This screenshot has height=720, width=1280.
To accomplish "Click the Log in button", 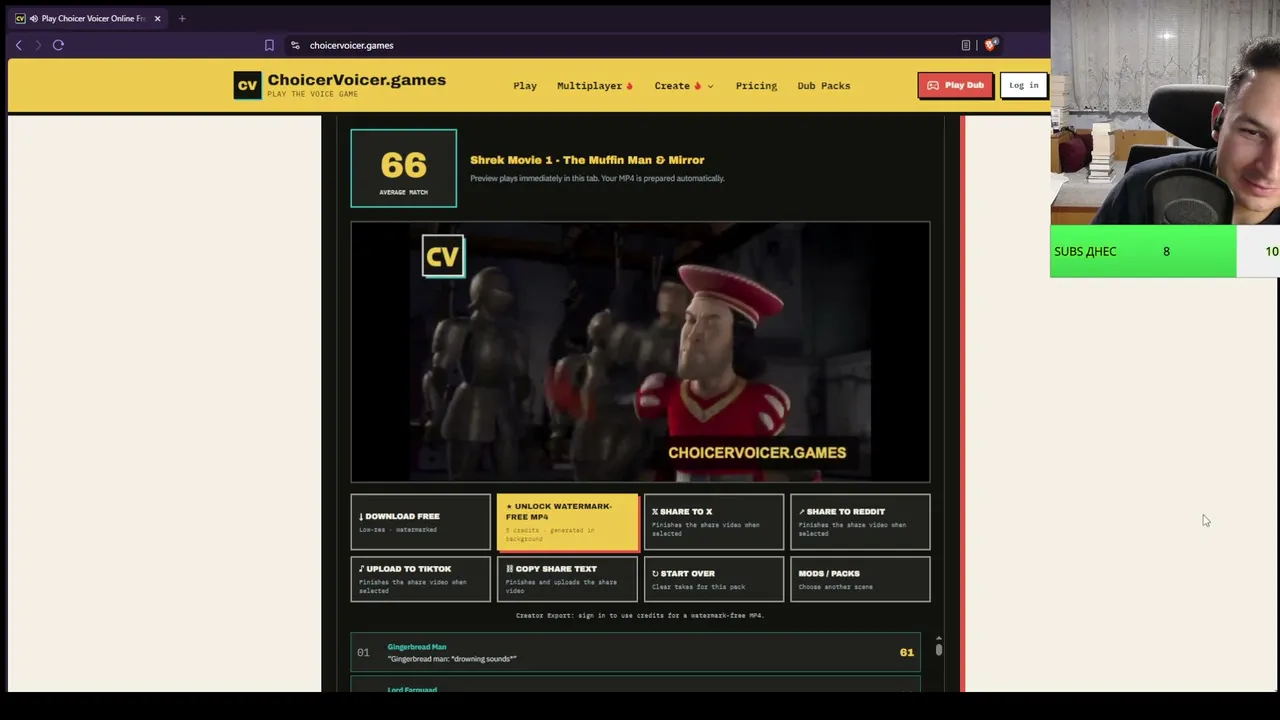I will pos(1023,85).
